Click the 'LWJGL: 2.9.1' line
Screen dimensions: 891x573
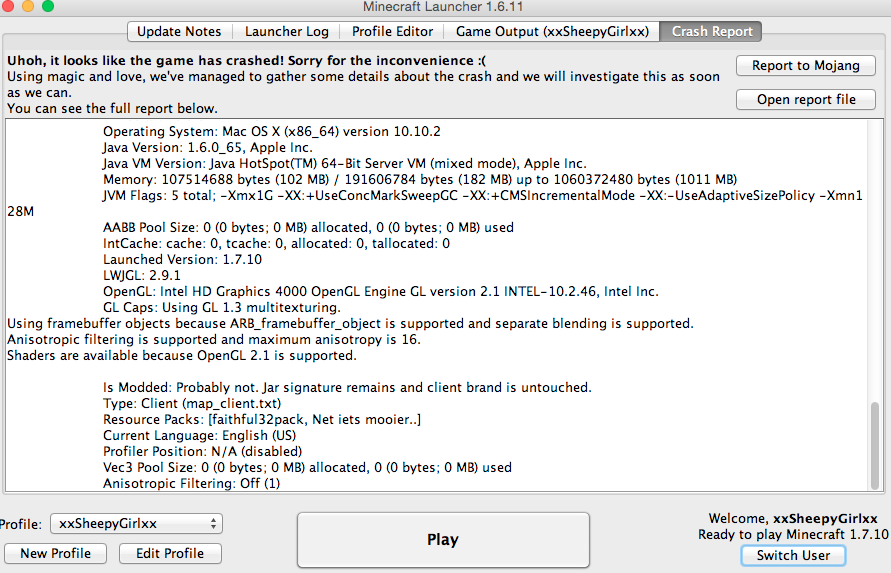click(142, 275)
